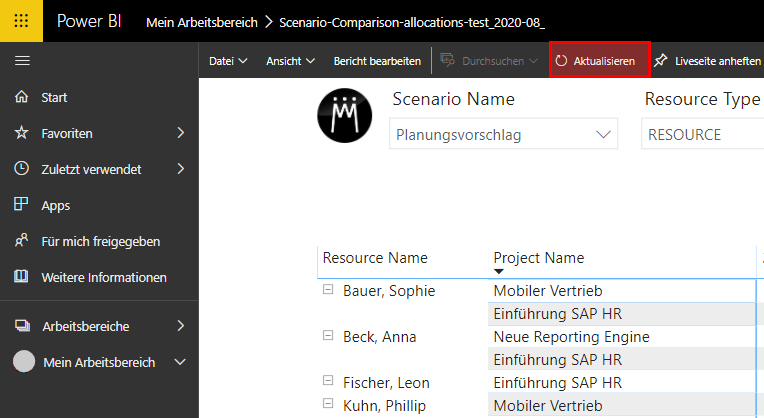The height and width of the screenshot is (418, 764).
Task: Click the Liveseite anheften pin icon
Action: [661, 61]
